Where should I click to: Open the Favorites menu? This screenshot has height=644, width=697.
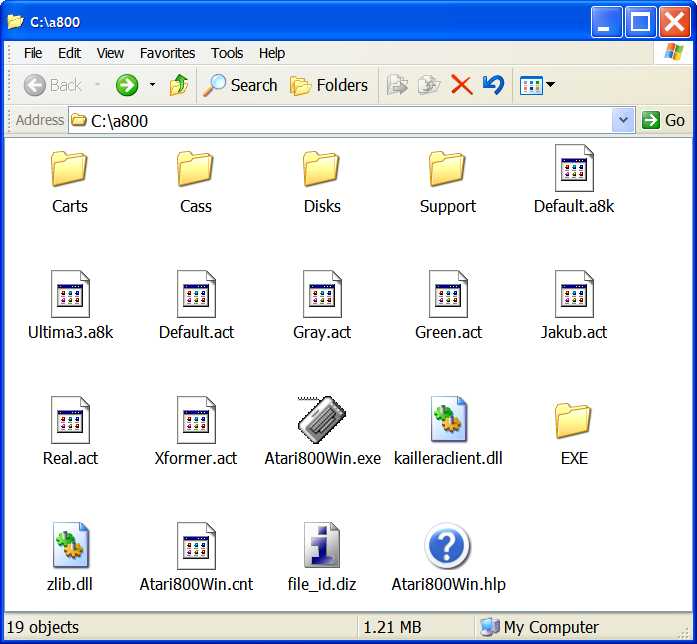click(167, 53)
